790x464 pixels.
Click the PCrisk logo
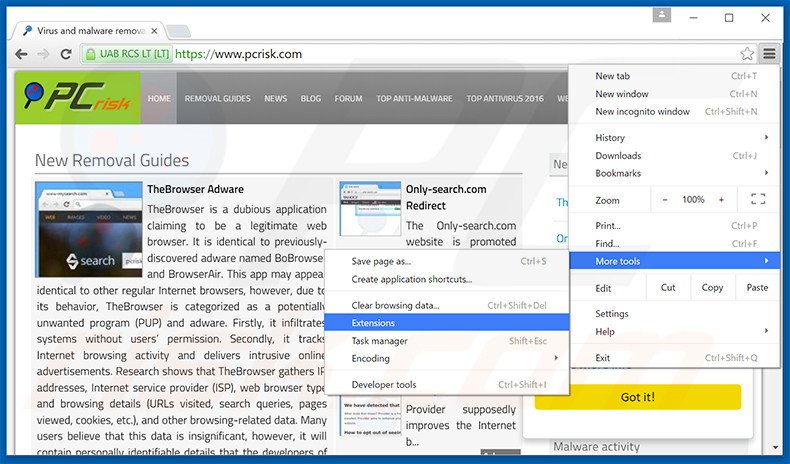(x=78, y=98)
